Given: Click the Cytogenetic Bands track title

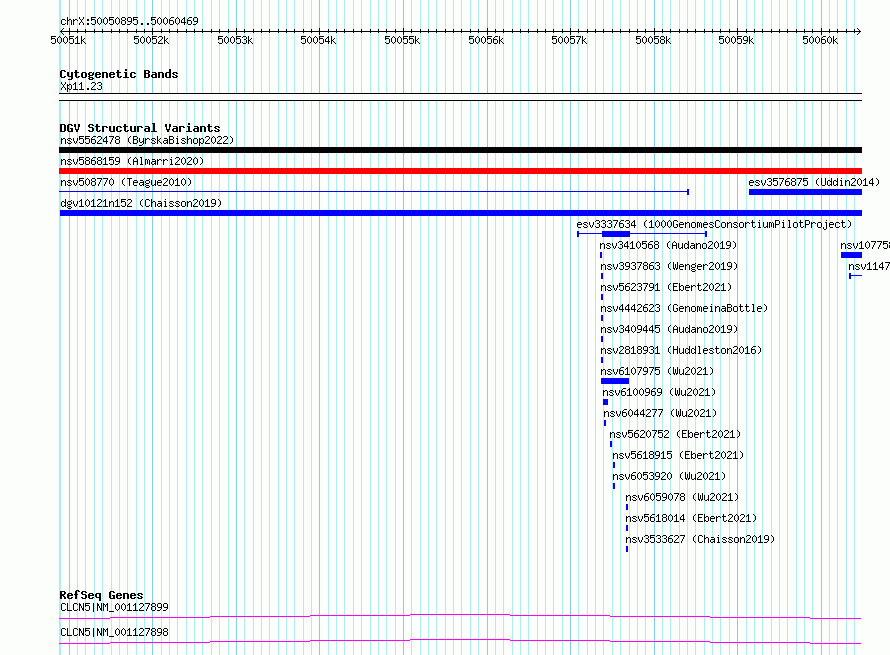Looking at the screenshot, I should click(x=119, y=74).
